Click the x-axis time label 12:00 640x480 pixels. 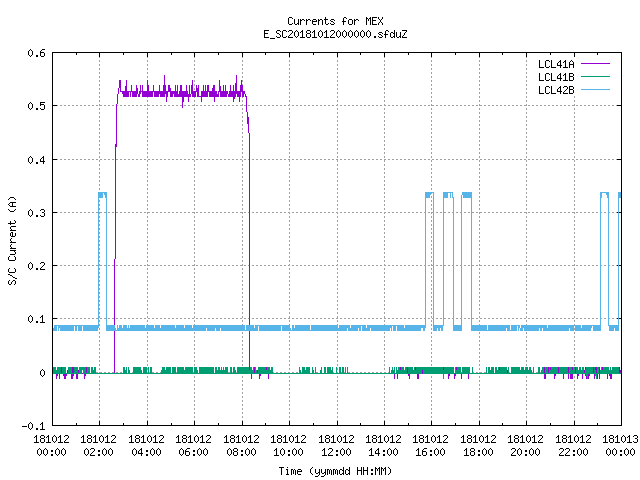coord(336,452)
